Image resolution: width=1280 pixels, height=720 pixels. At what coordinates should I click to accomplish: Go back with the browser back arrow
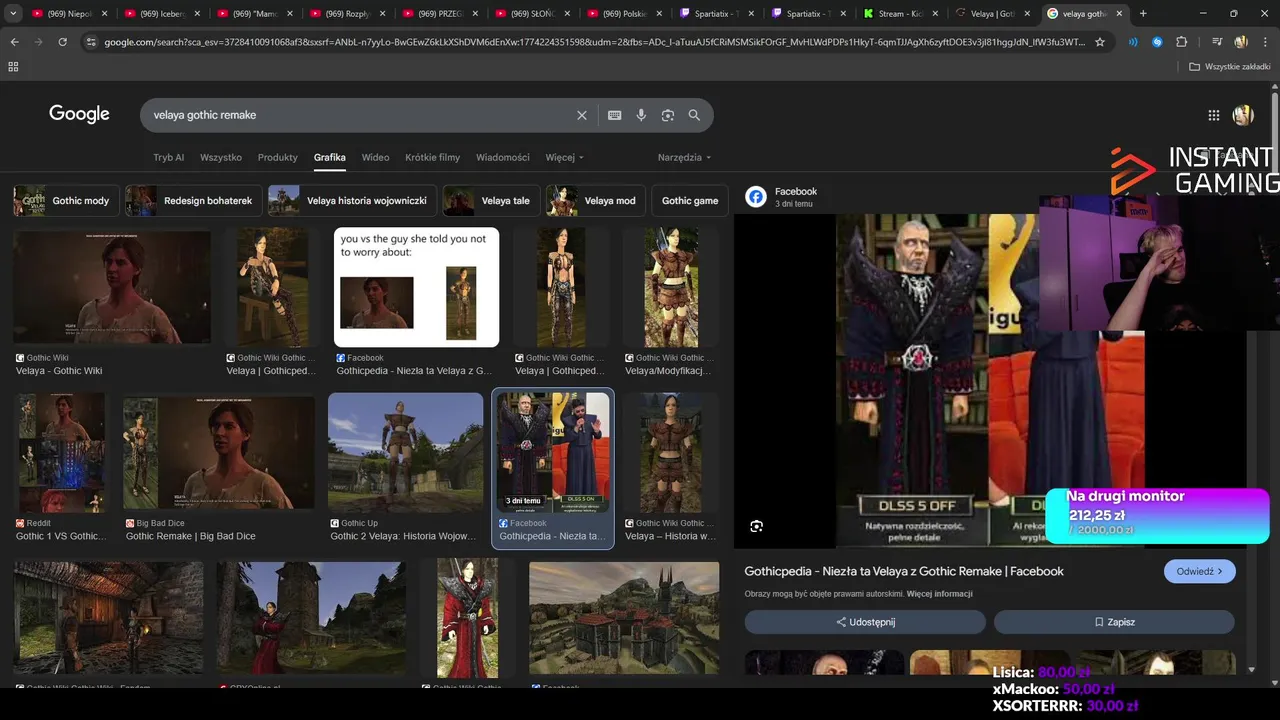coord(14,42)
